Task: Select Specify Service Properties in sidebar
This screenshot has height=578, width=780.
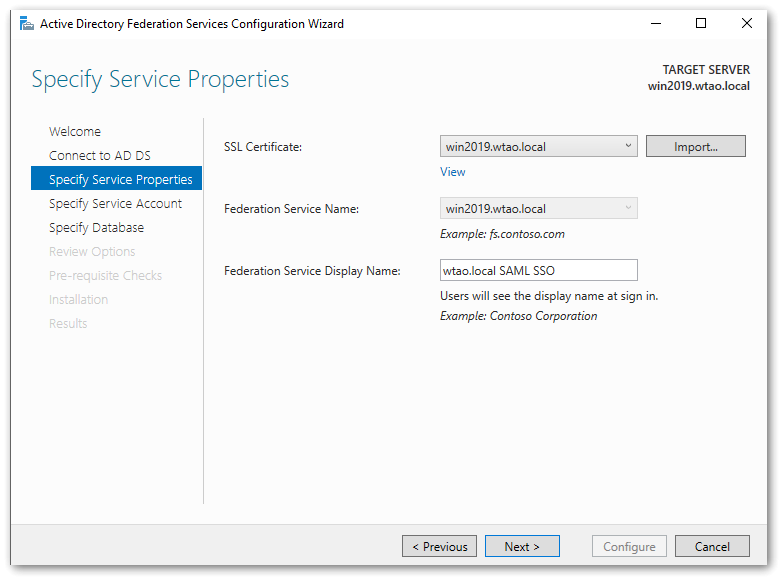Action: 120,180
